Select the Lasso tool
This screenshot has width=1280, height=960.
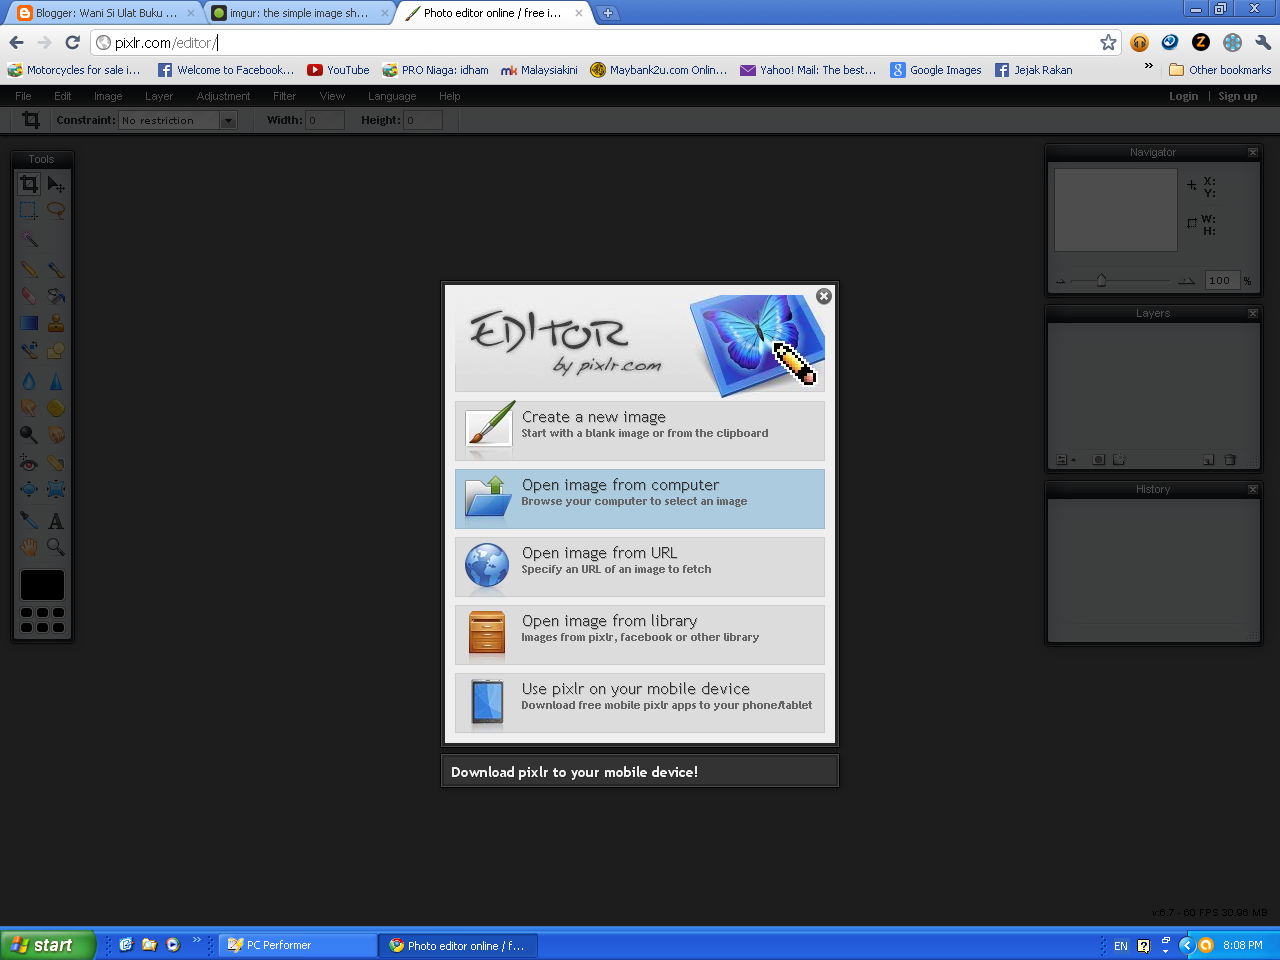coord(56,210)
